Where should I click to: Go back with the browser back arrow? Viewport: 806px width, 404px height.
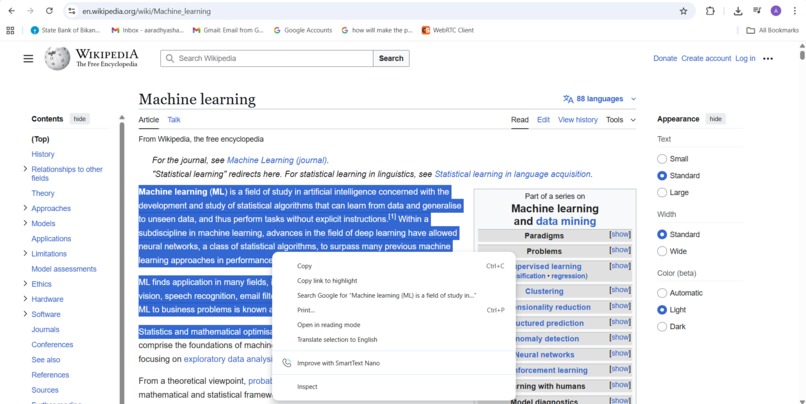pos(12,11)
